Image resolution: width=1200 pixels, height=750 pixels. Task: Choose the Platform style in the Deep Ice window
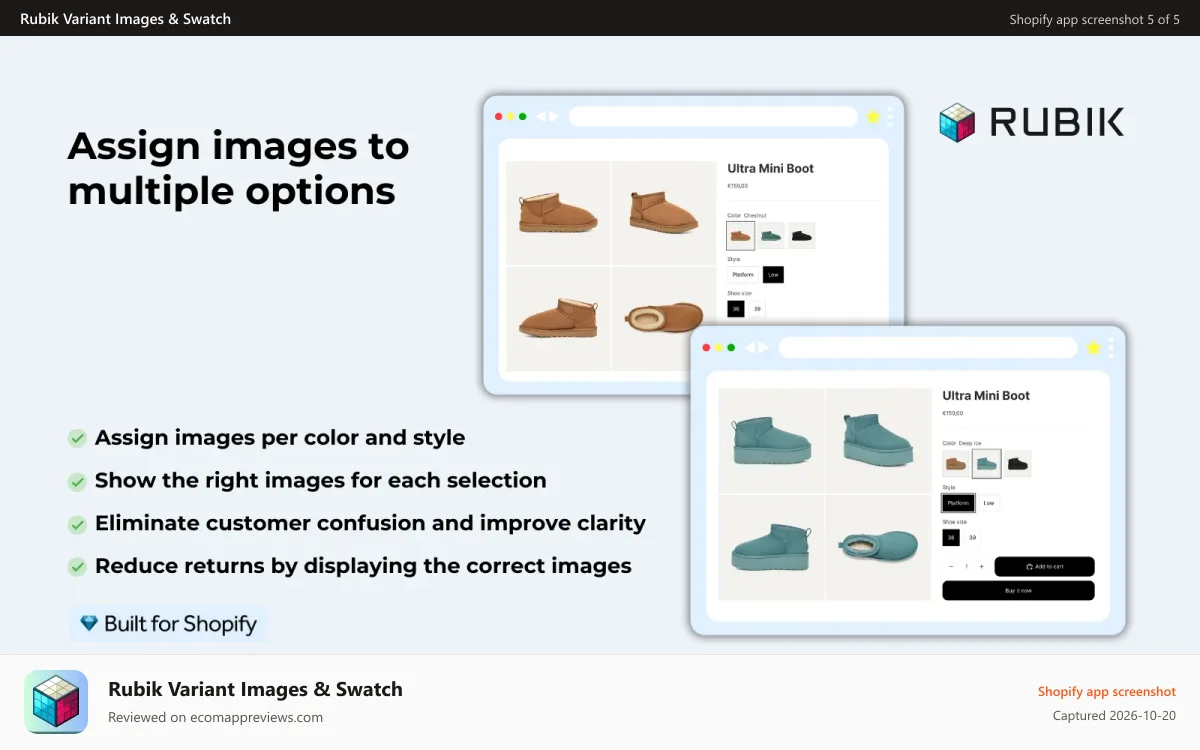tap(959, 503)
